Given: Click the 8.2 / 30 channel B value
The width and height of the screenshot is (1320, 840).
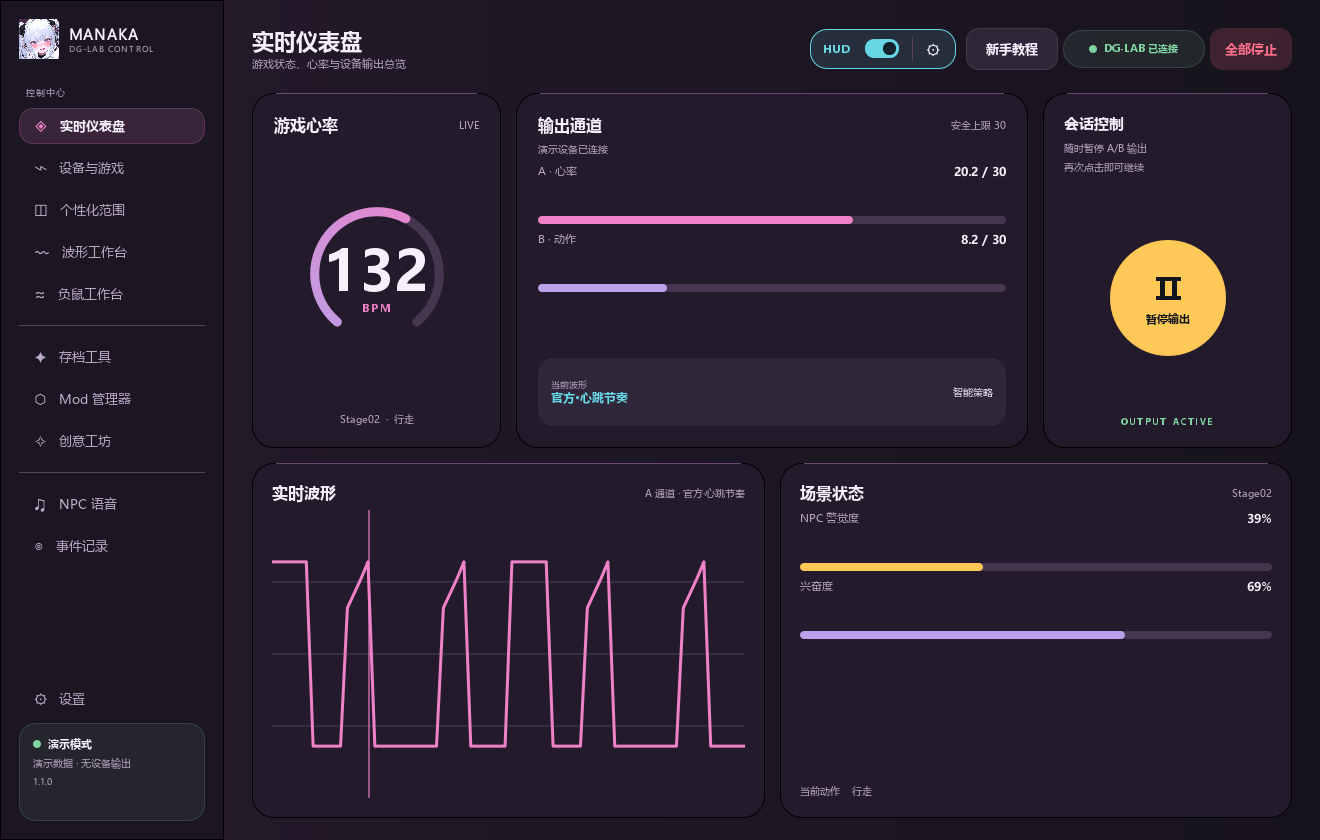Looking at the screenshot, I should 984,240.
